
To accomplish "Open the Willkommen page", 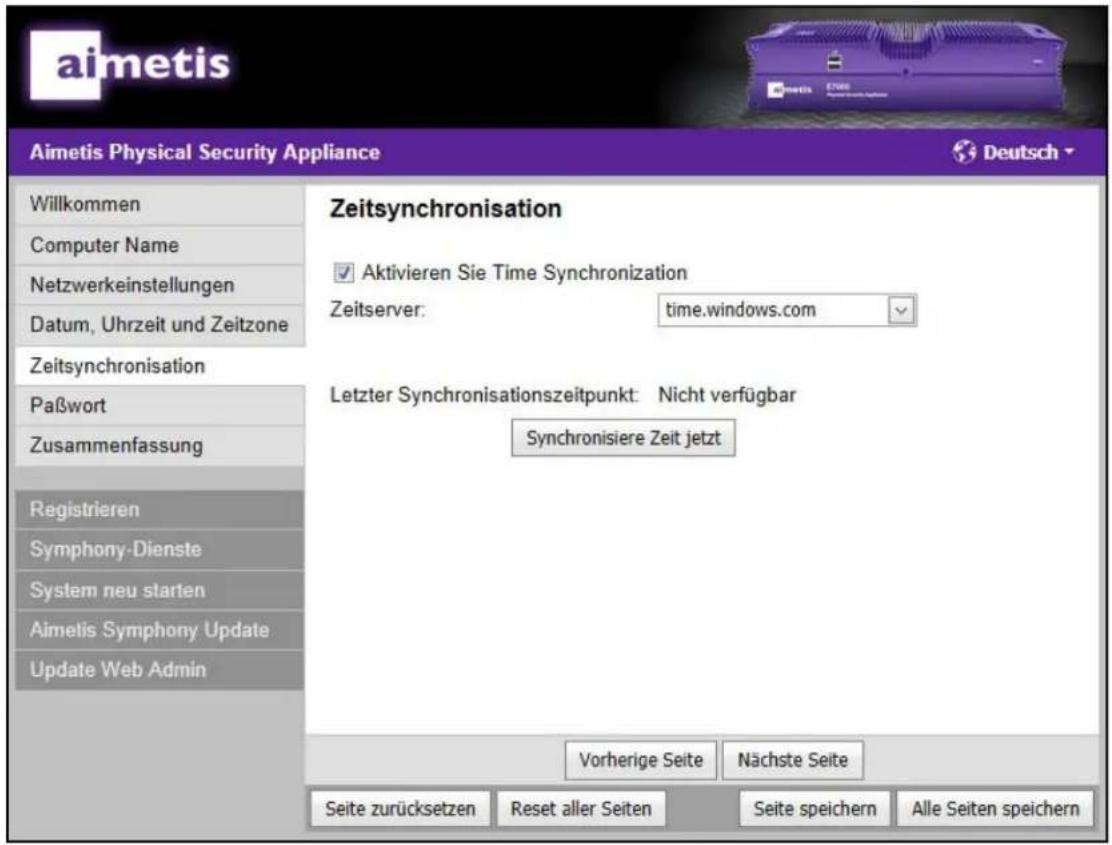I will pyautogui.click(x=160, y=204).
